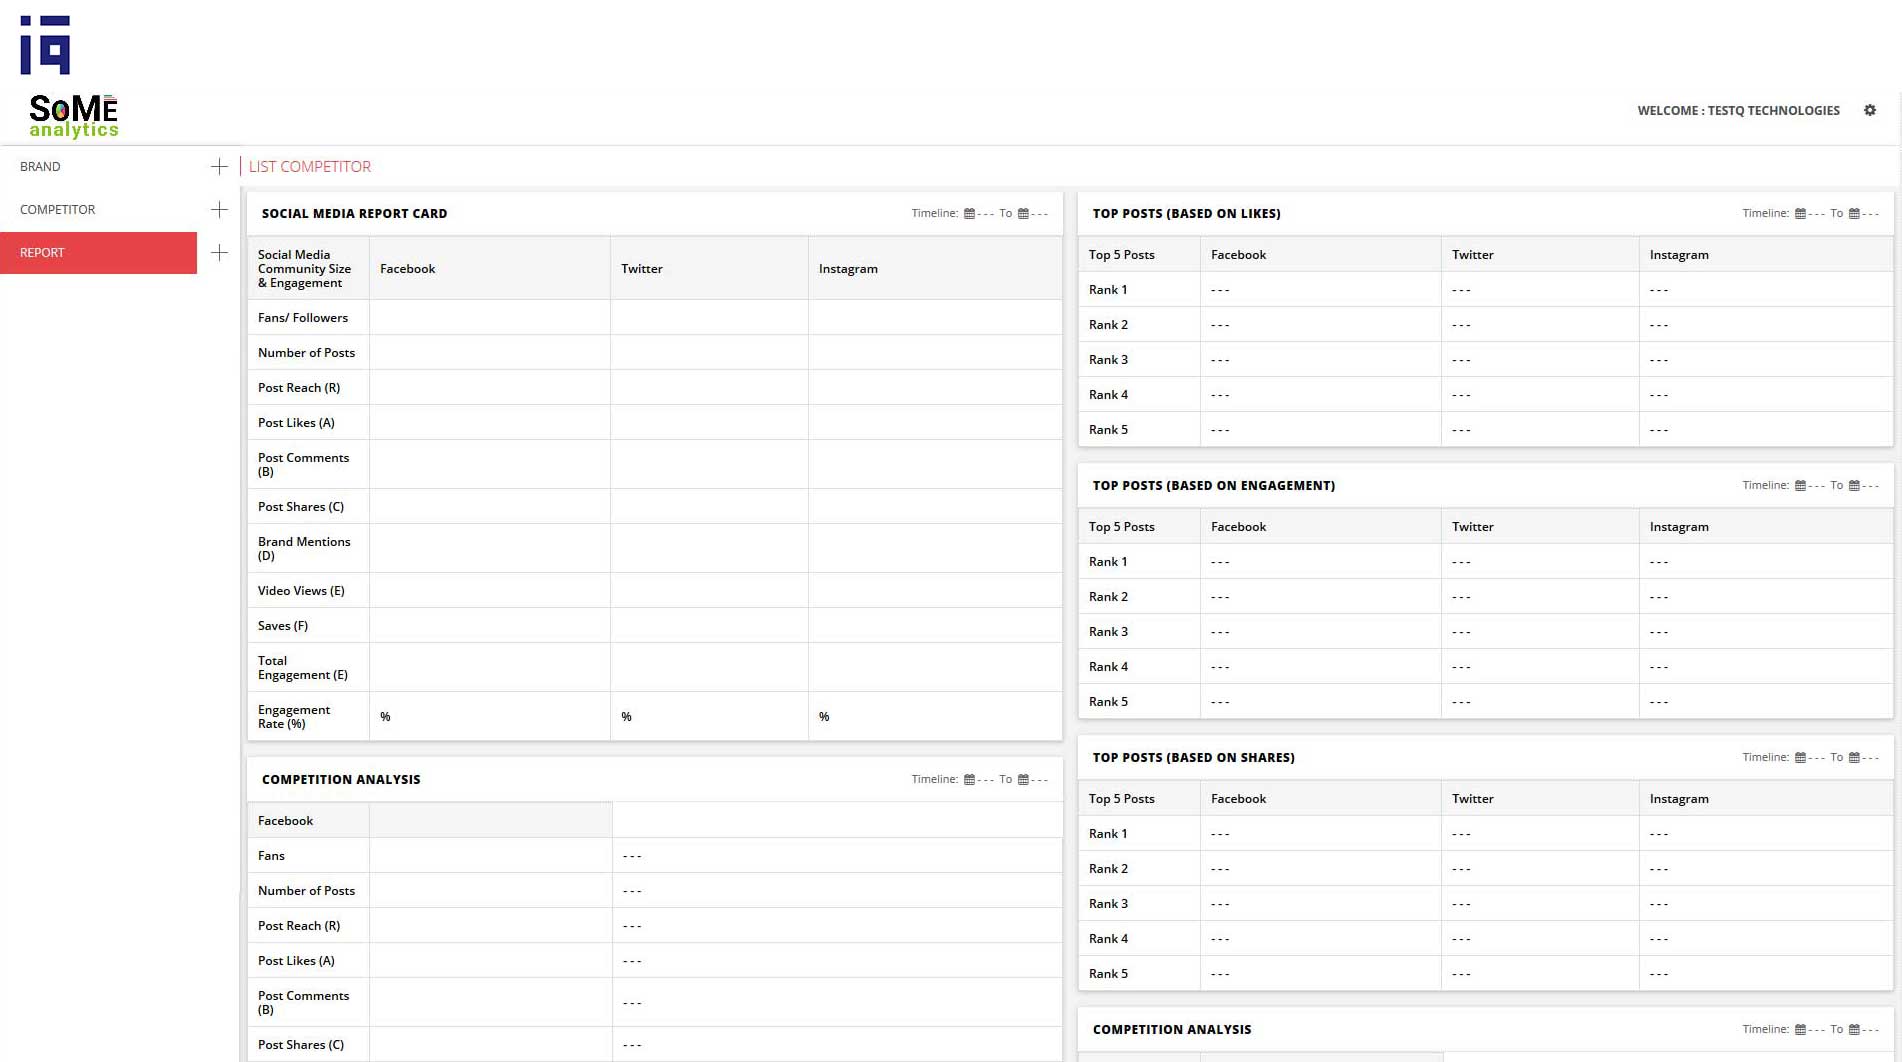Open start date calendar for Top Posts (Based on Shares)
The image size is (1902, 1062).
[x=1800, y=757]
